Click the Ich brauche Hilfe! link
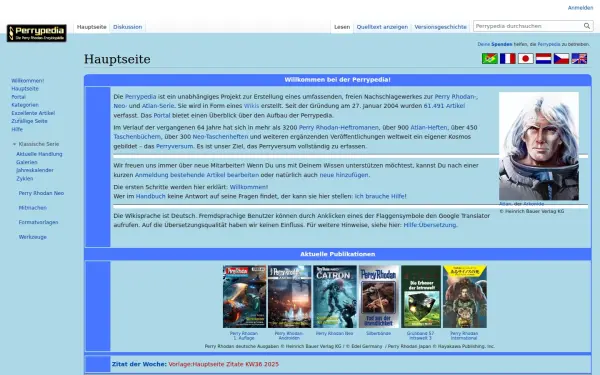The image size is (600, 375). [x=380, y=196]
